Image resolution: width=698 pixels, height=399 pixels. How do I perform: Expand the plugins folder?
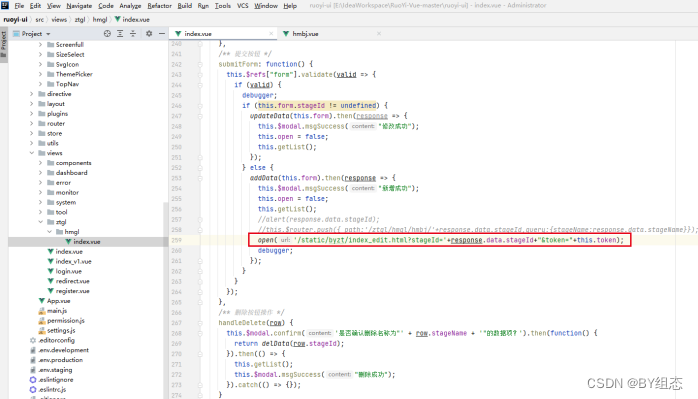click(32, 114)
